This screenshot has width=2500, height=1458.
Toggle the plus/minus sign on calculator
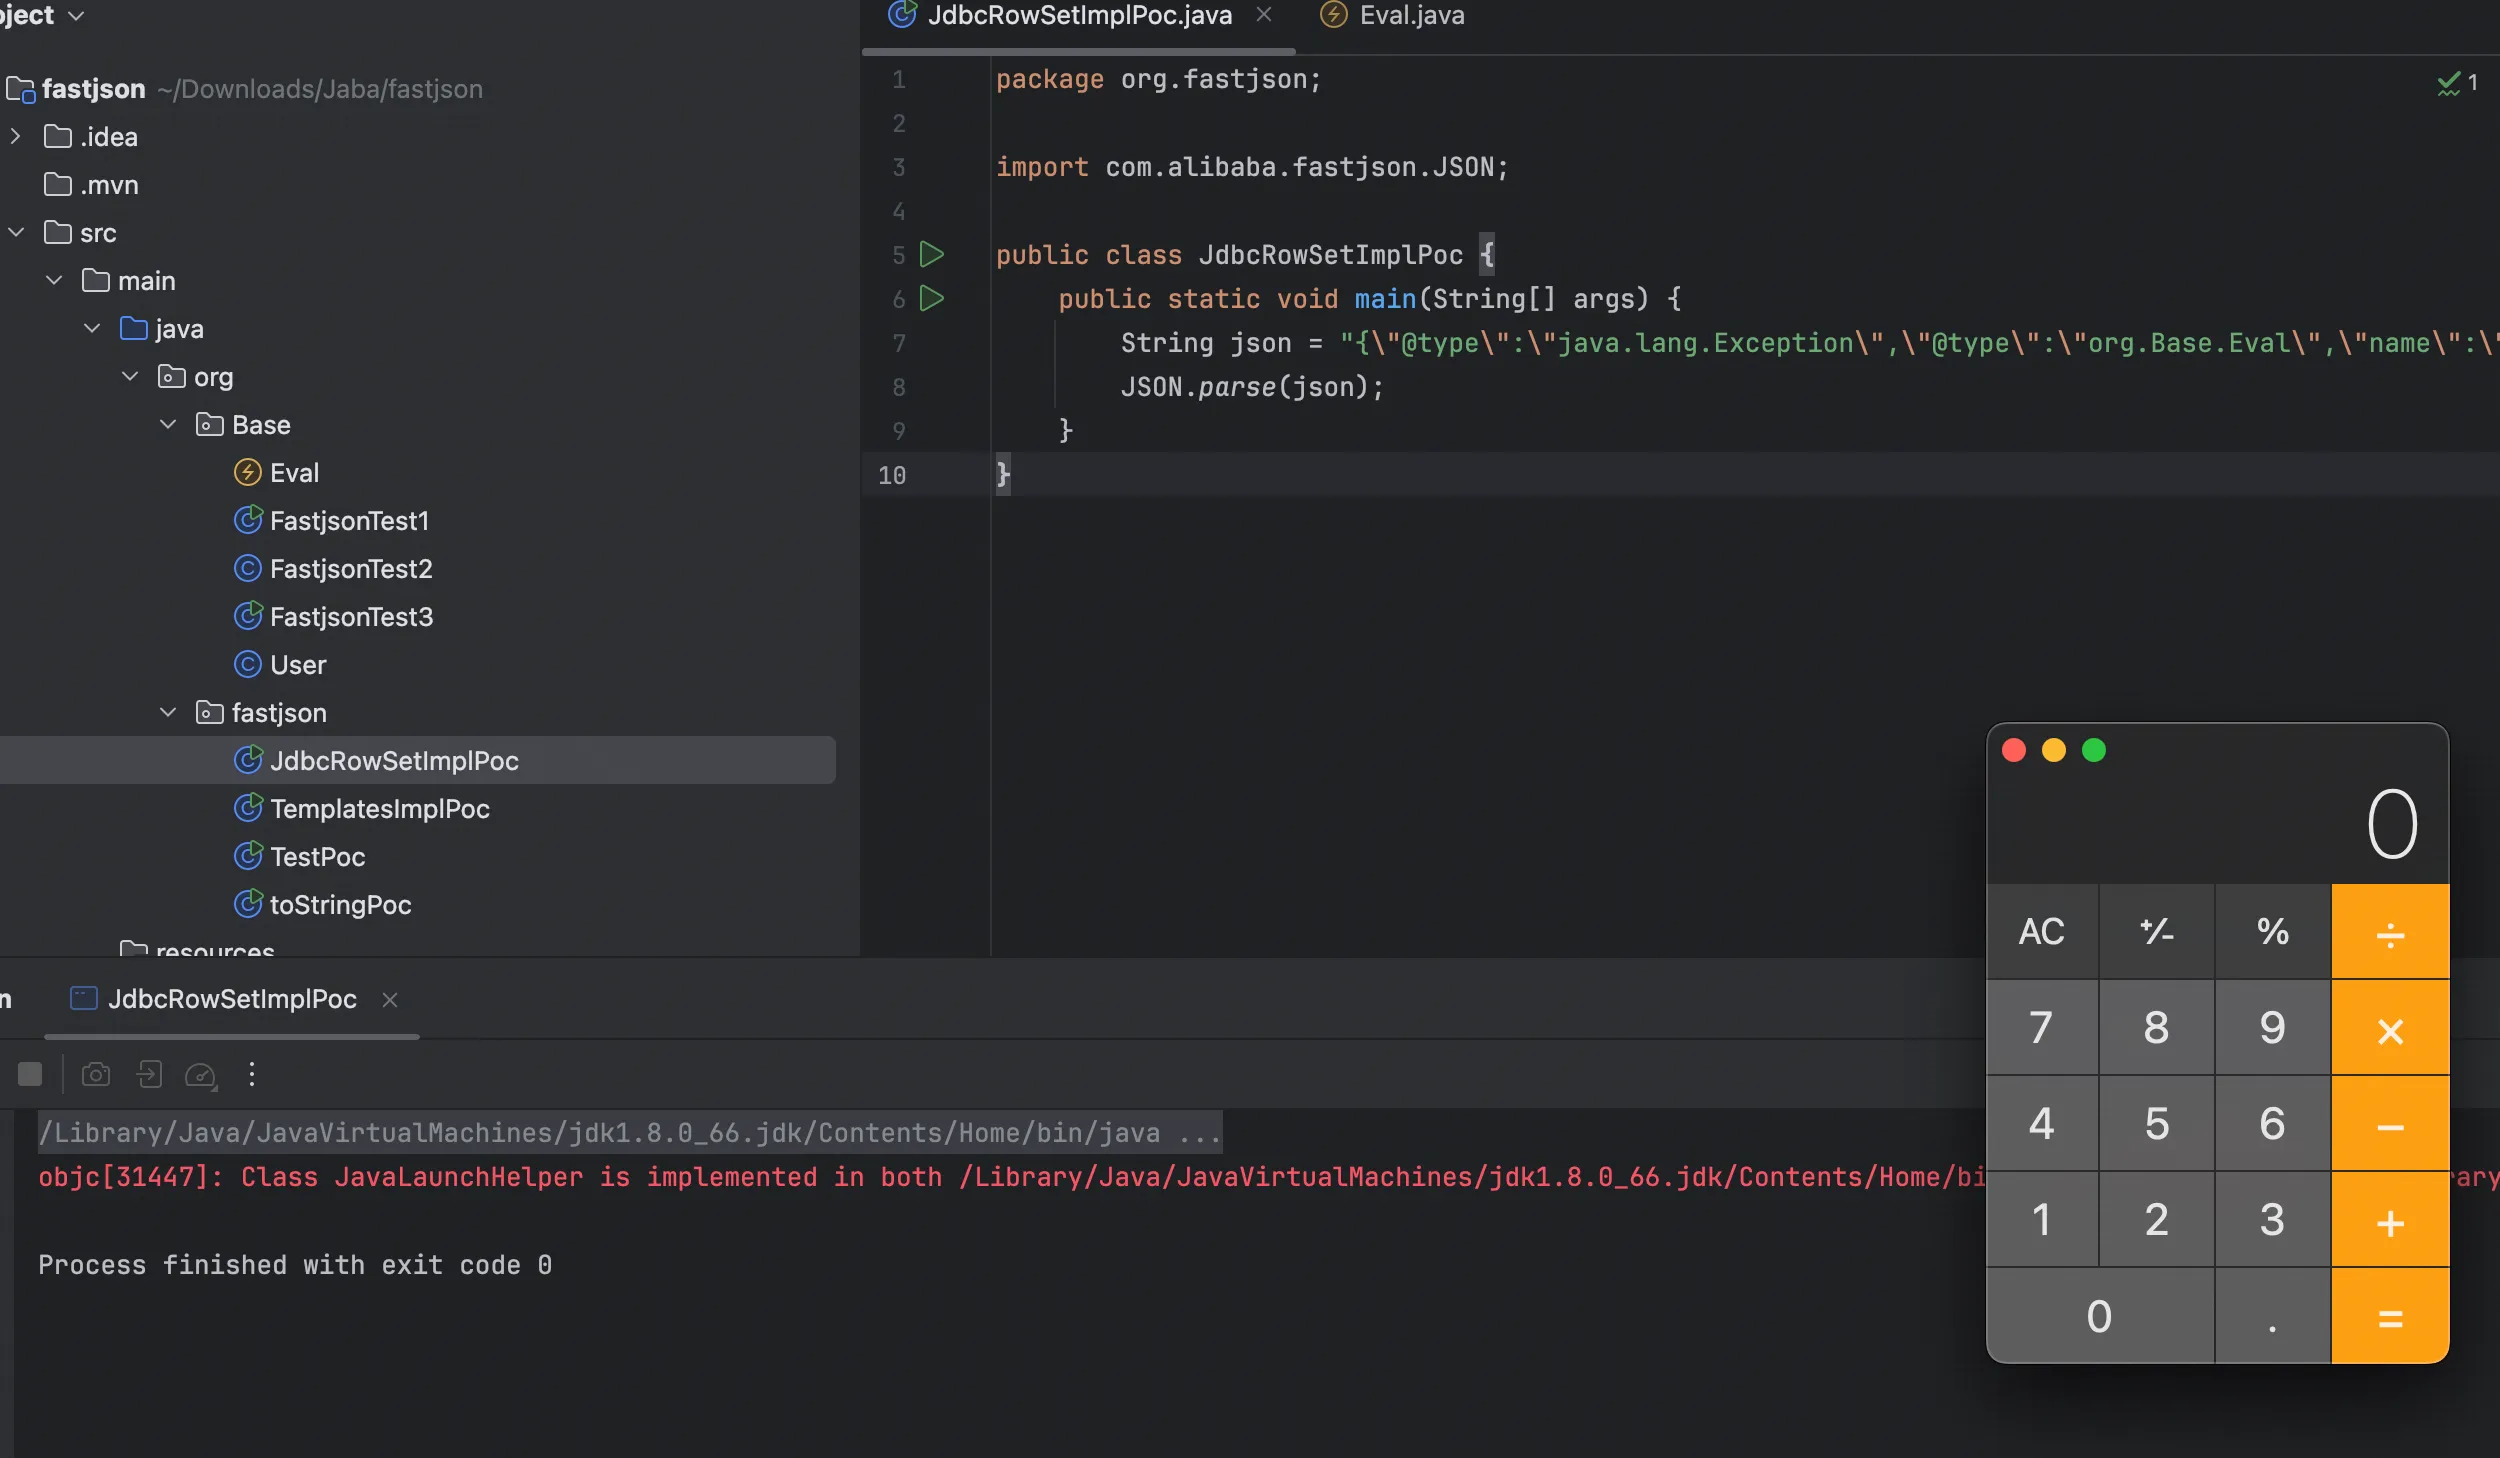[2156, 931]
